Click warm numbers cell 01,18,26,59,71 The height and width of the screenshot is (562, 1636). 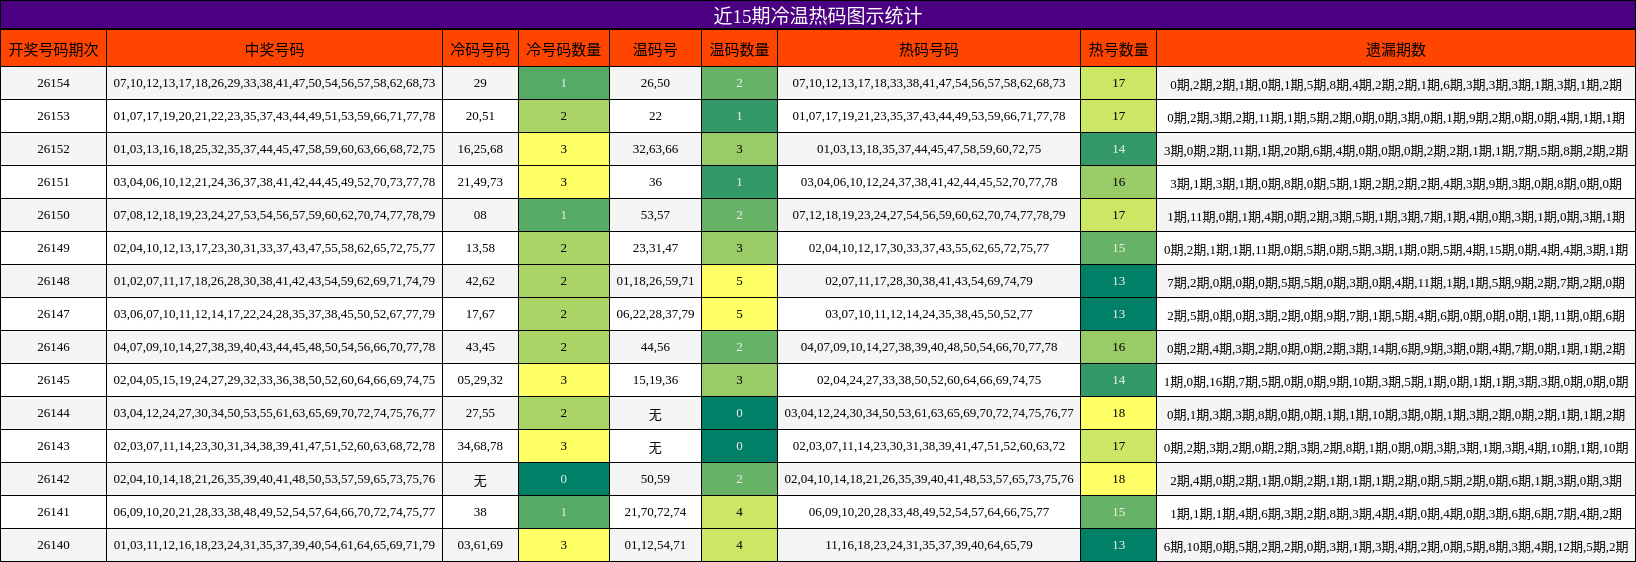(655, 281)
